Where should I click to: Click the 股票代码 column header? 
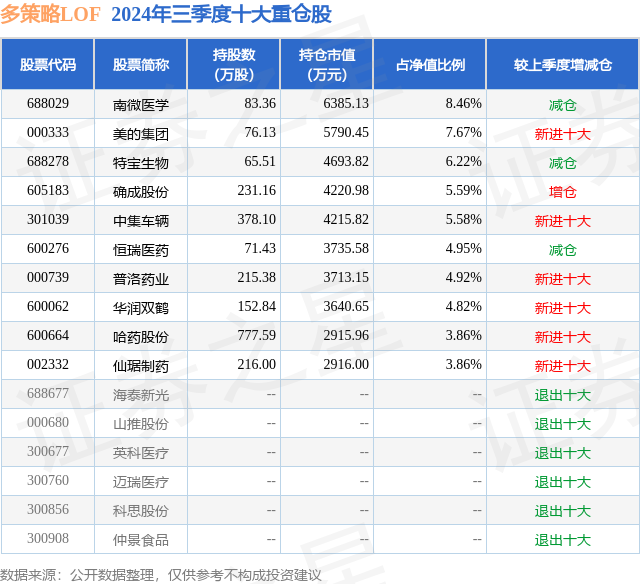(x=48, y=64)
